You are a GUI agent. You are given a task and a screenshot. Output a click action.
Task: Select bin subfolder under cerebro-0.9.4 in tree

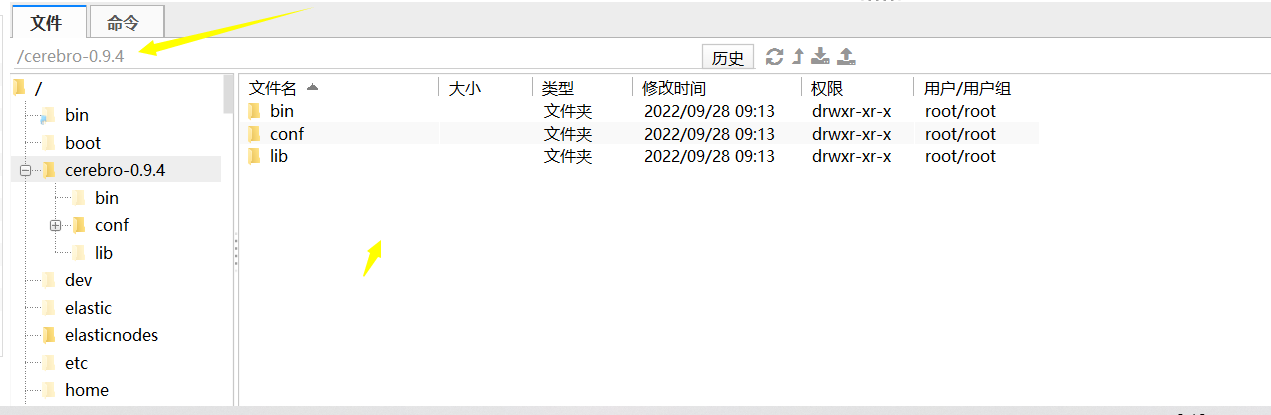[x=107, y=198]
